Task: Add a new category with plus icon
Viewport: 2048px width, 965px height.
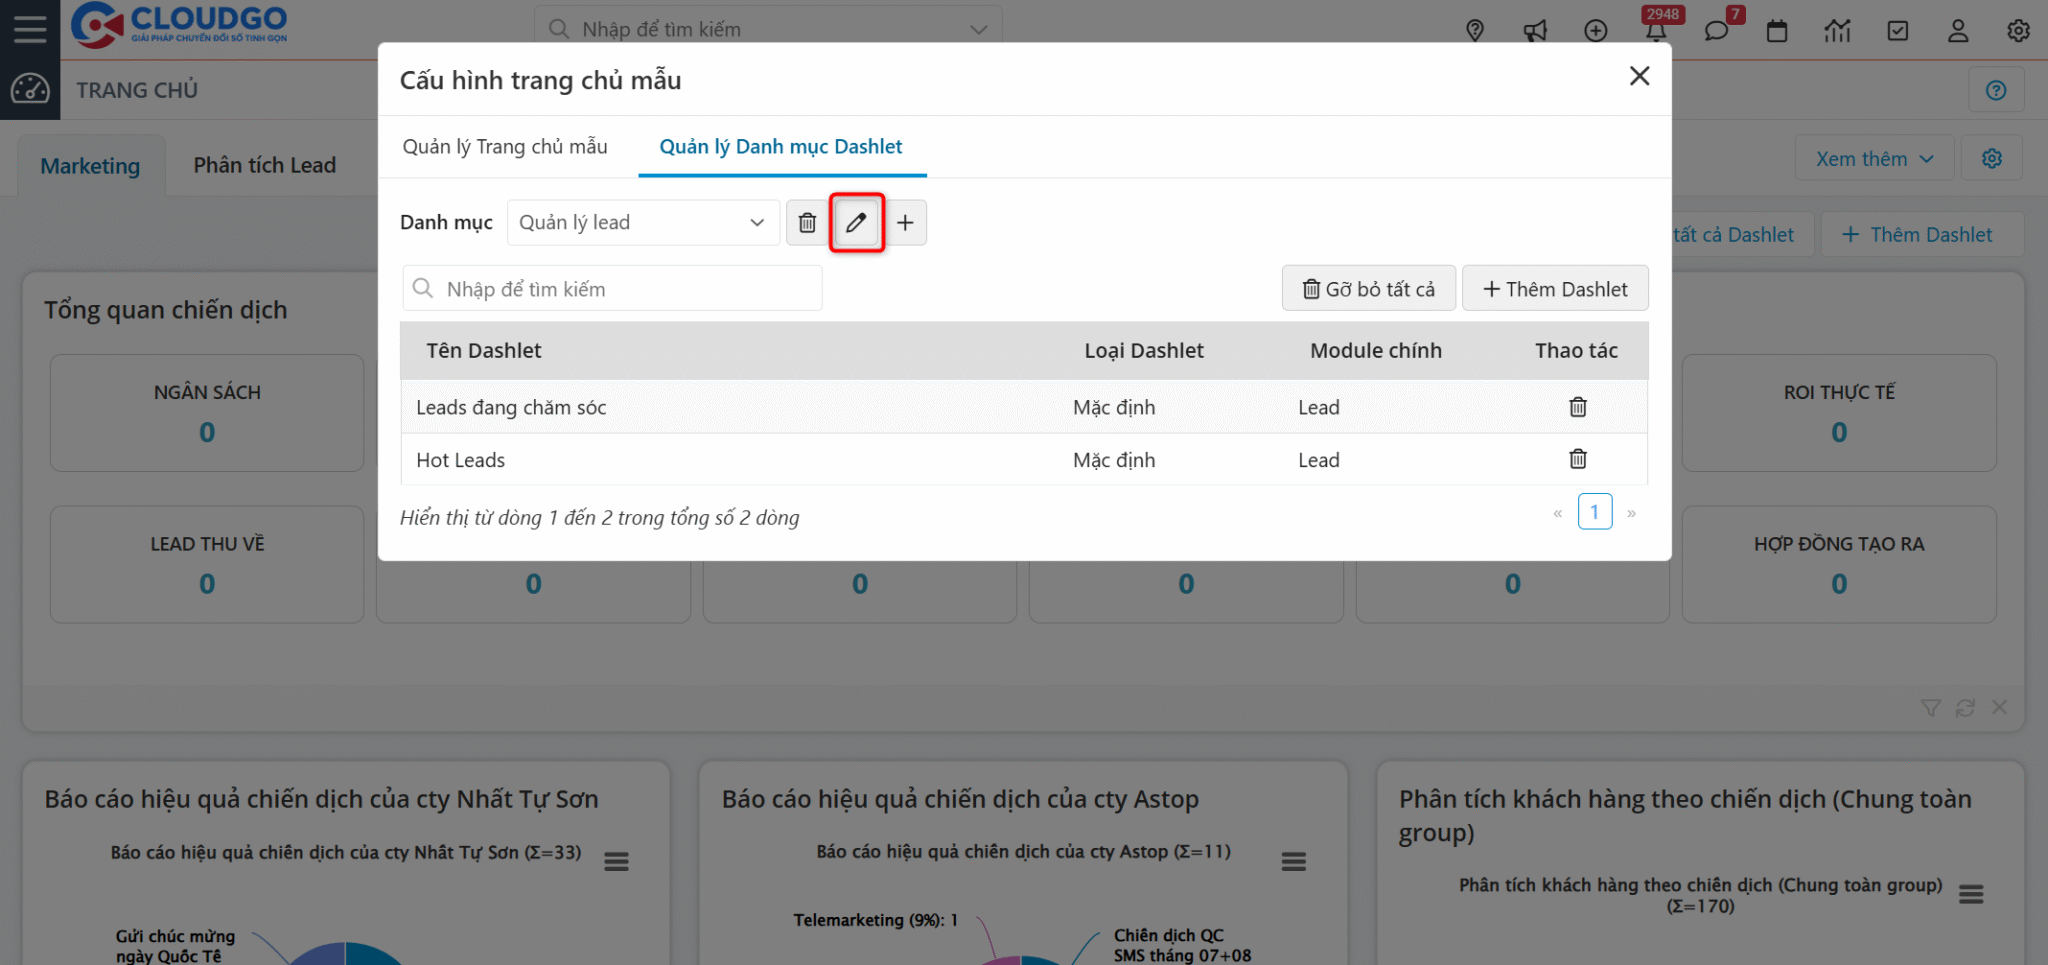Action: (x=905, y=222)
